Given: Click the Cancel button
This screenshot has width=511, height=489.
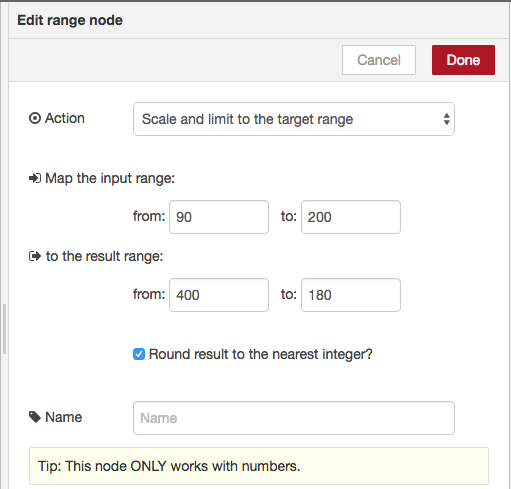Looking at the screenshot, I should pyautogui.click(x=379, y=60).
